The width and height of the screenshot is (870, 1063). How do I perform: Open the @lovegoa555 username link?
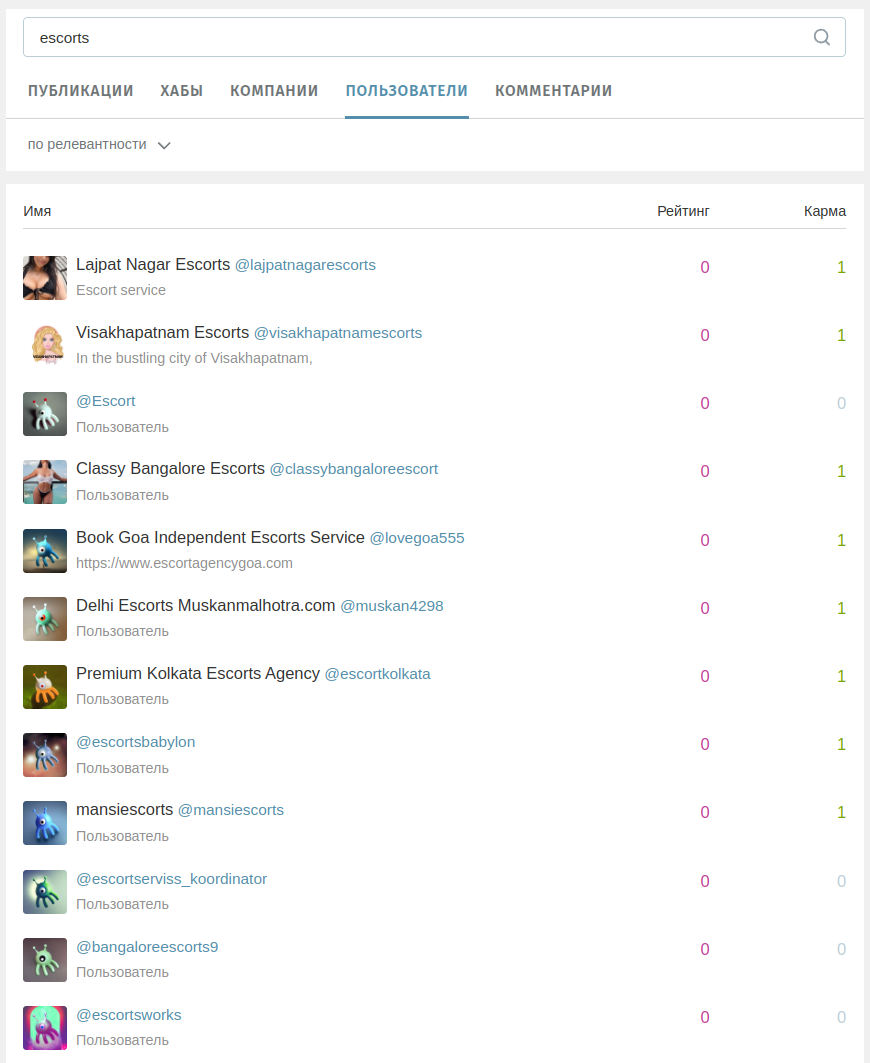click(417, 538)
